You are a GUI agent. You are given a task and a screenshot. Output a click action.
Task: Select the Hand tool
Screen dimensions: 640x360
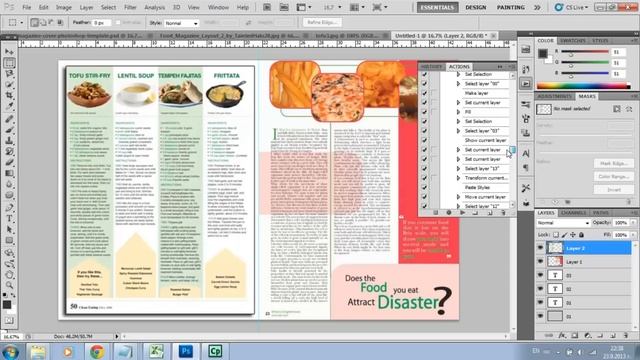[9, 274]
